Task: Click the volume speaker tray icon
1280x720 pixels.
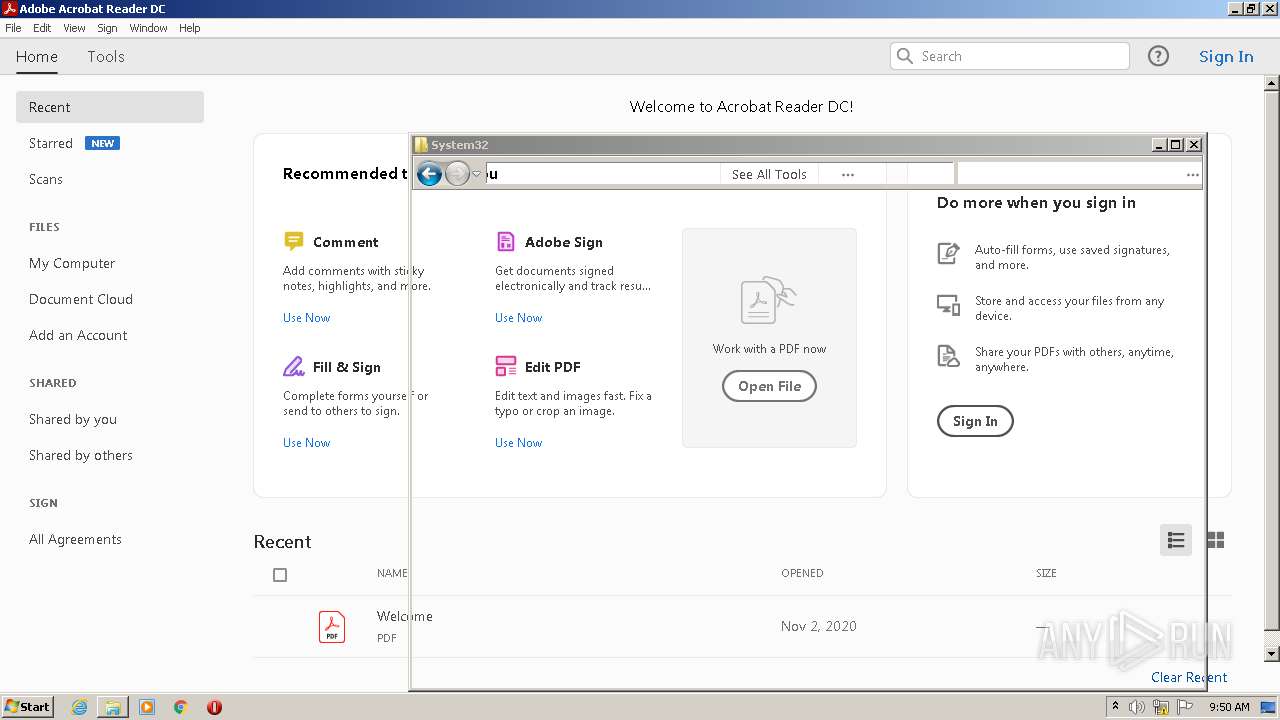Action: tap(1136, 707)
